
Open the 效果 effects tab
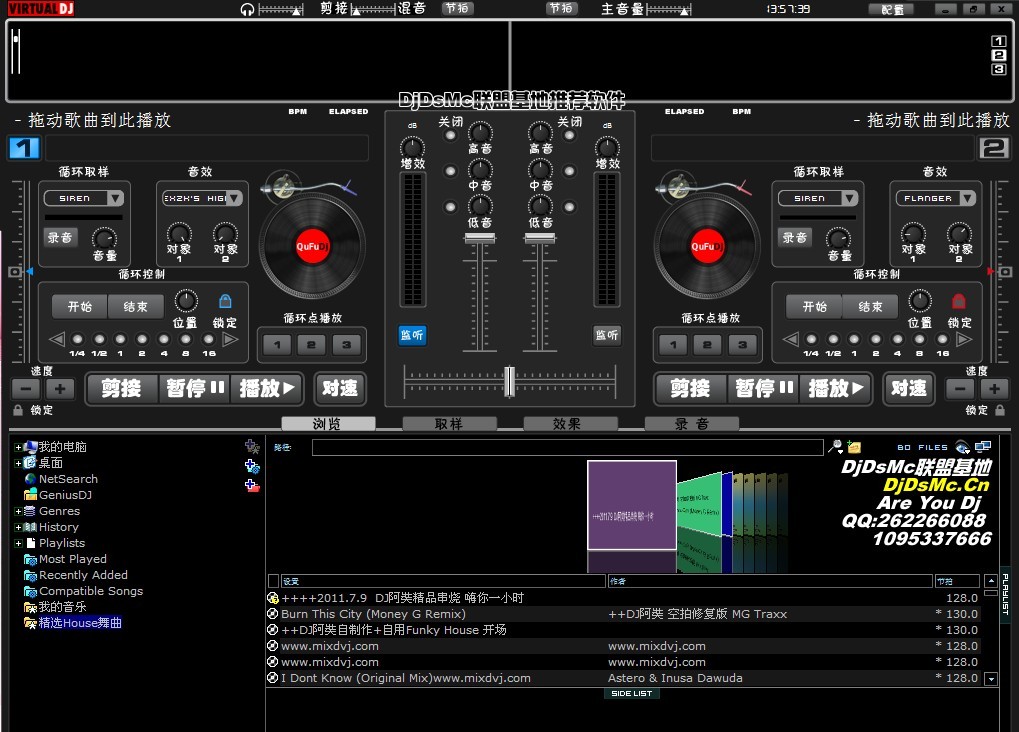568,424
